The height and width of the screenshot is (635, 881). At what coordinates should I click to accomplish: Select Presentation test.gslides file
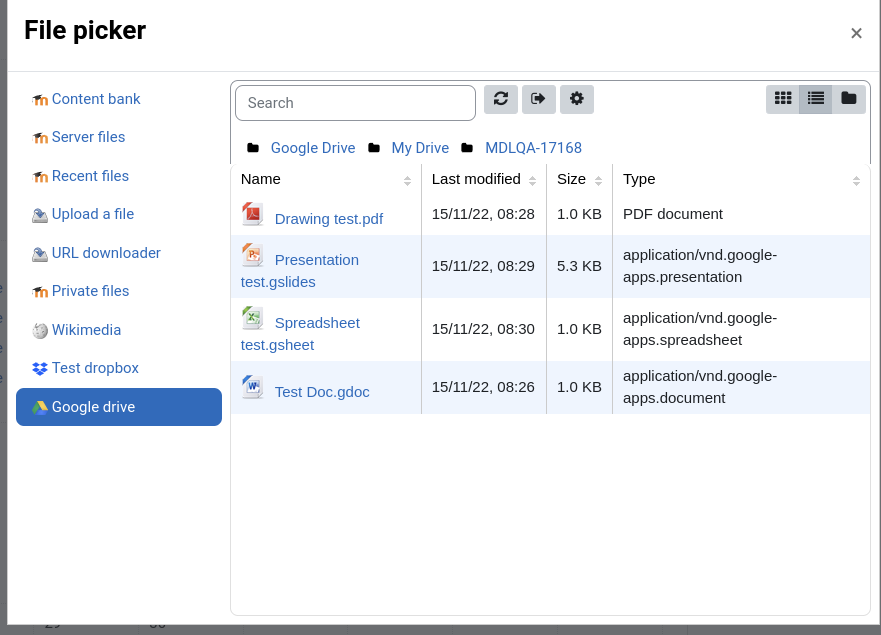pos(300,270)
